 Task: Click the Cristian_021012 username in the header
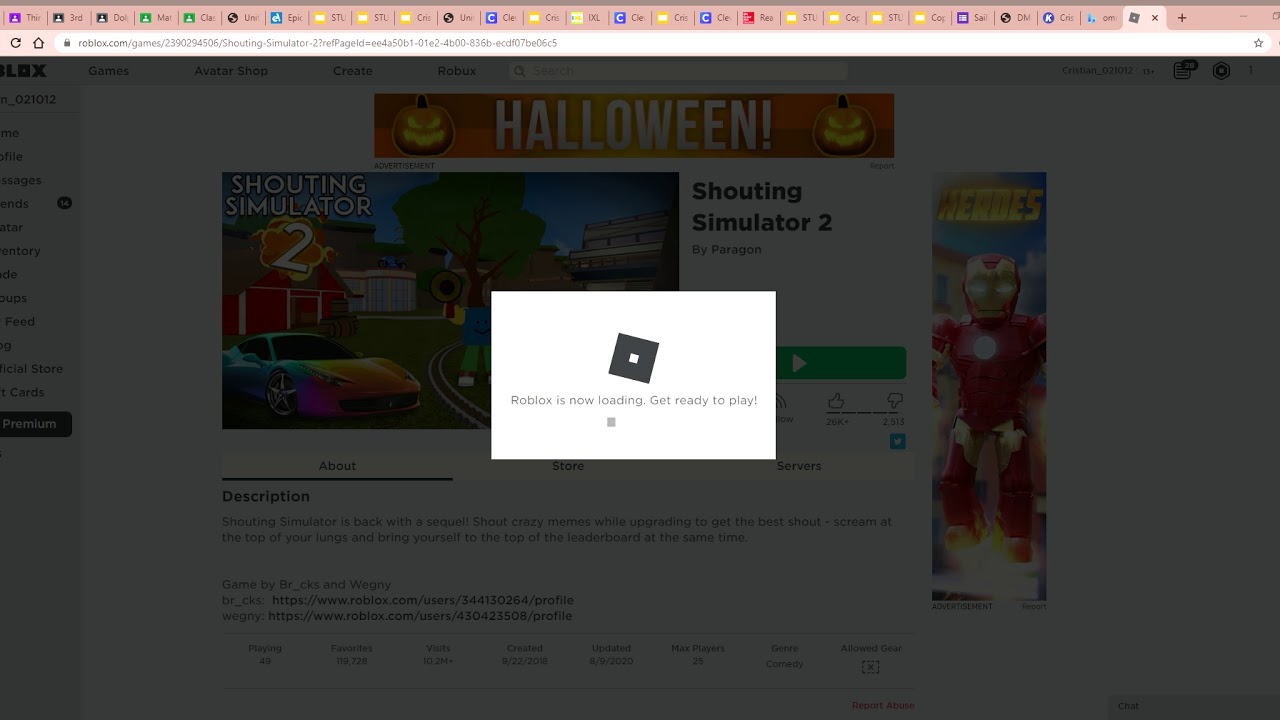[1097, 71]
